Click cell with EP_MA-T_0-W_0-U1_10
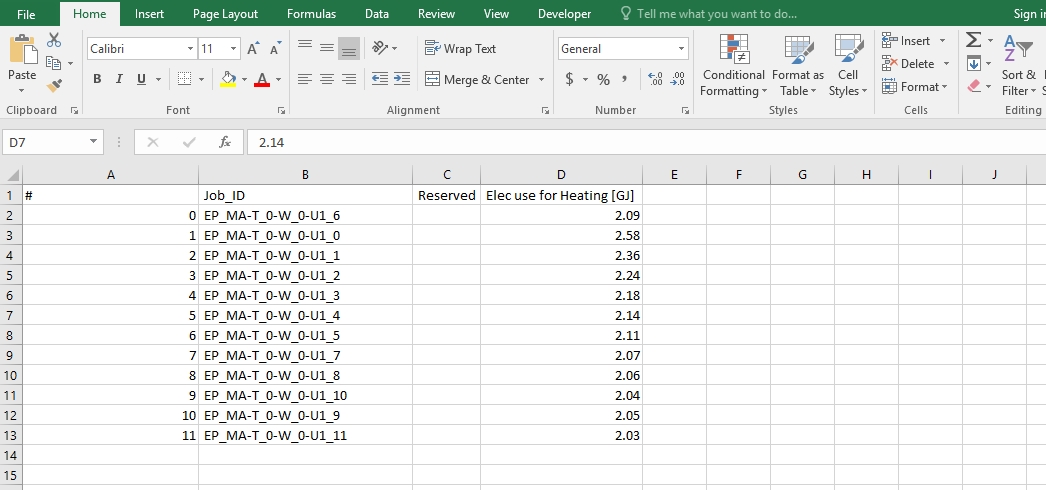 (306, 395)
